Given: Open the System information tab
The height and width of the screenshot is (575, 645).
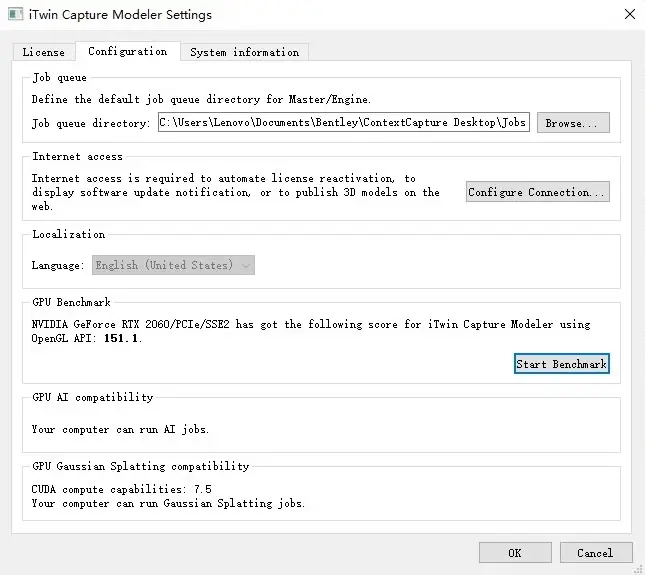Looking at the screenshot, I should tap(245, 52).
